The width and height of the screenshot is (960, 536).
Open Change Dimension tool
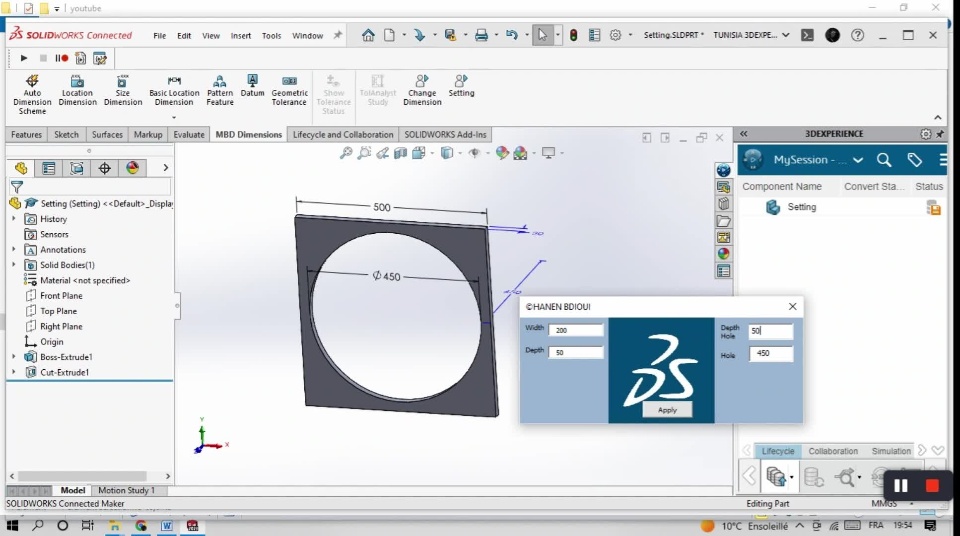(422, 90)
